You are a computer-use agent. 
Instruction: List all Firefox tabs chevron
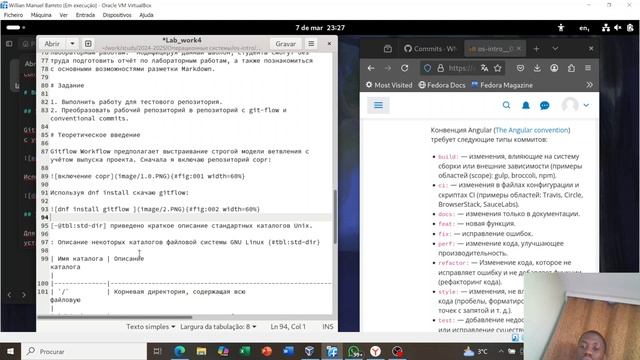(555, 49)
